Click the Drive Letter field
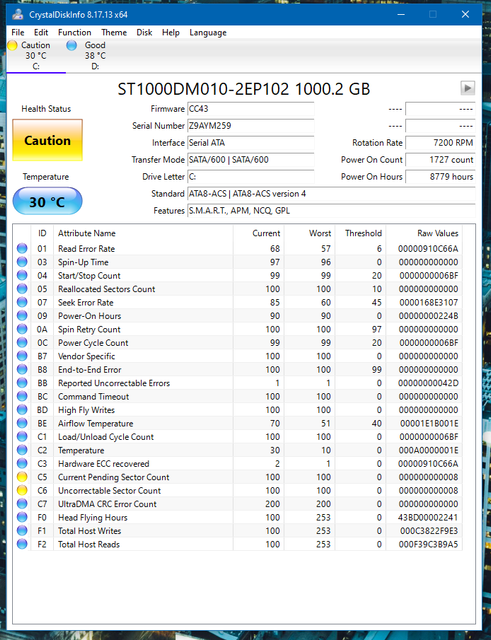This screenshot has width=491, height=640. coord(251,177)
